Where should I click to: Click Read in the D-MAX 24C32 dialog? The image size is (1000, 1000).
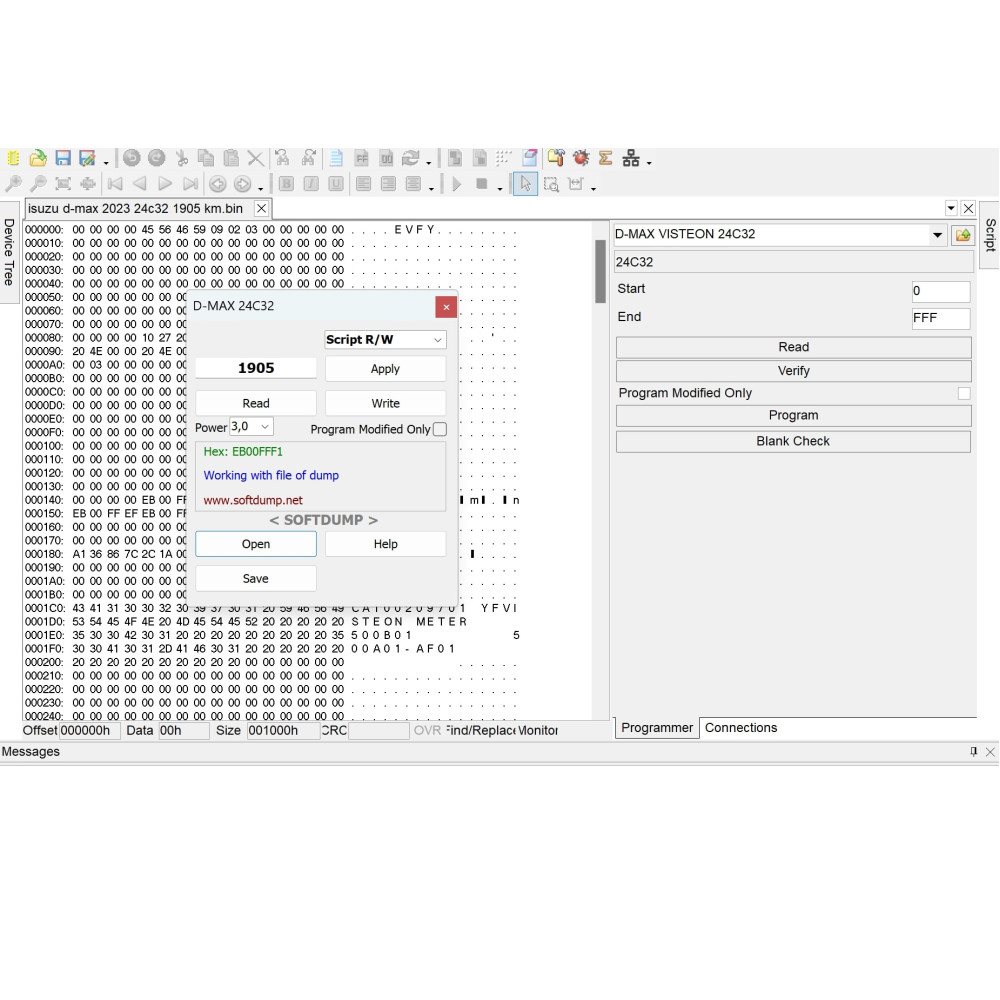tap(256, 403)
